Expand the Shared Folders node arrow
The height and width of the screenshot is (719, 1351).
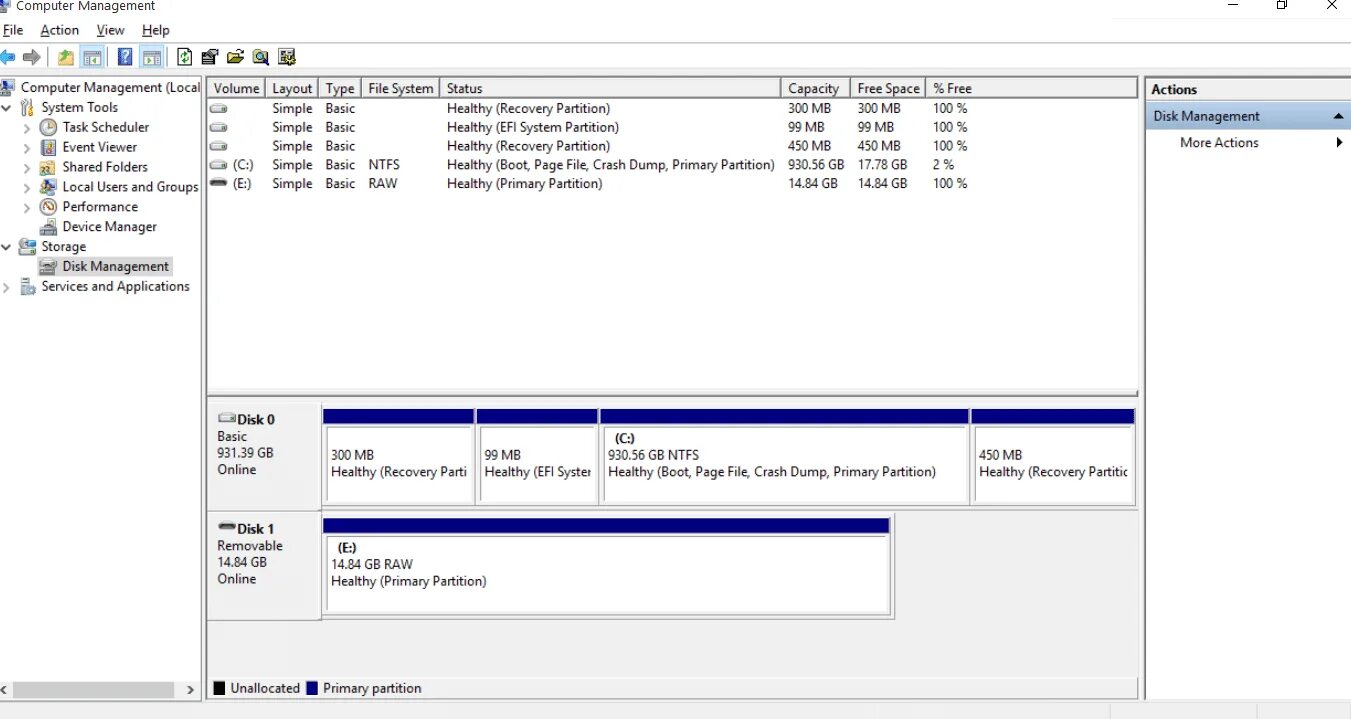pyautogui.click(x=27, y=168)
